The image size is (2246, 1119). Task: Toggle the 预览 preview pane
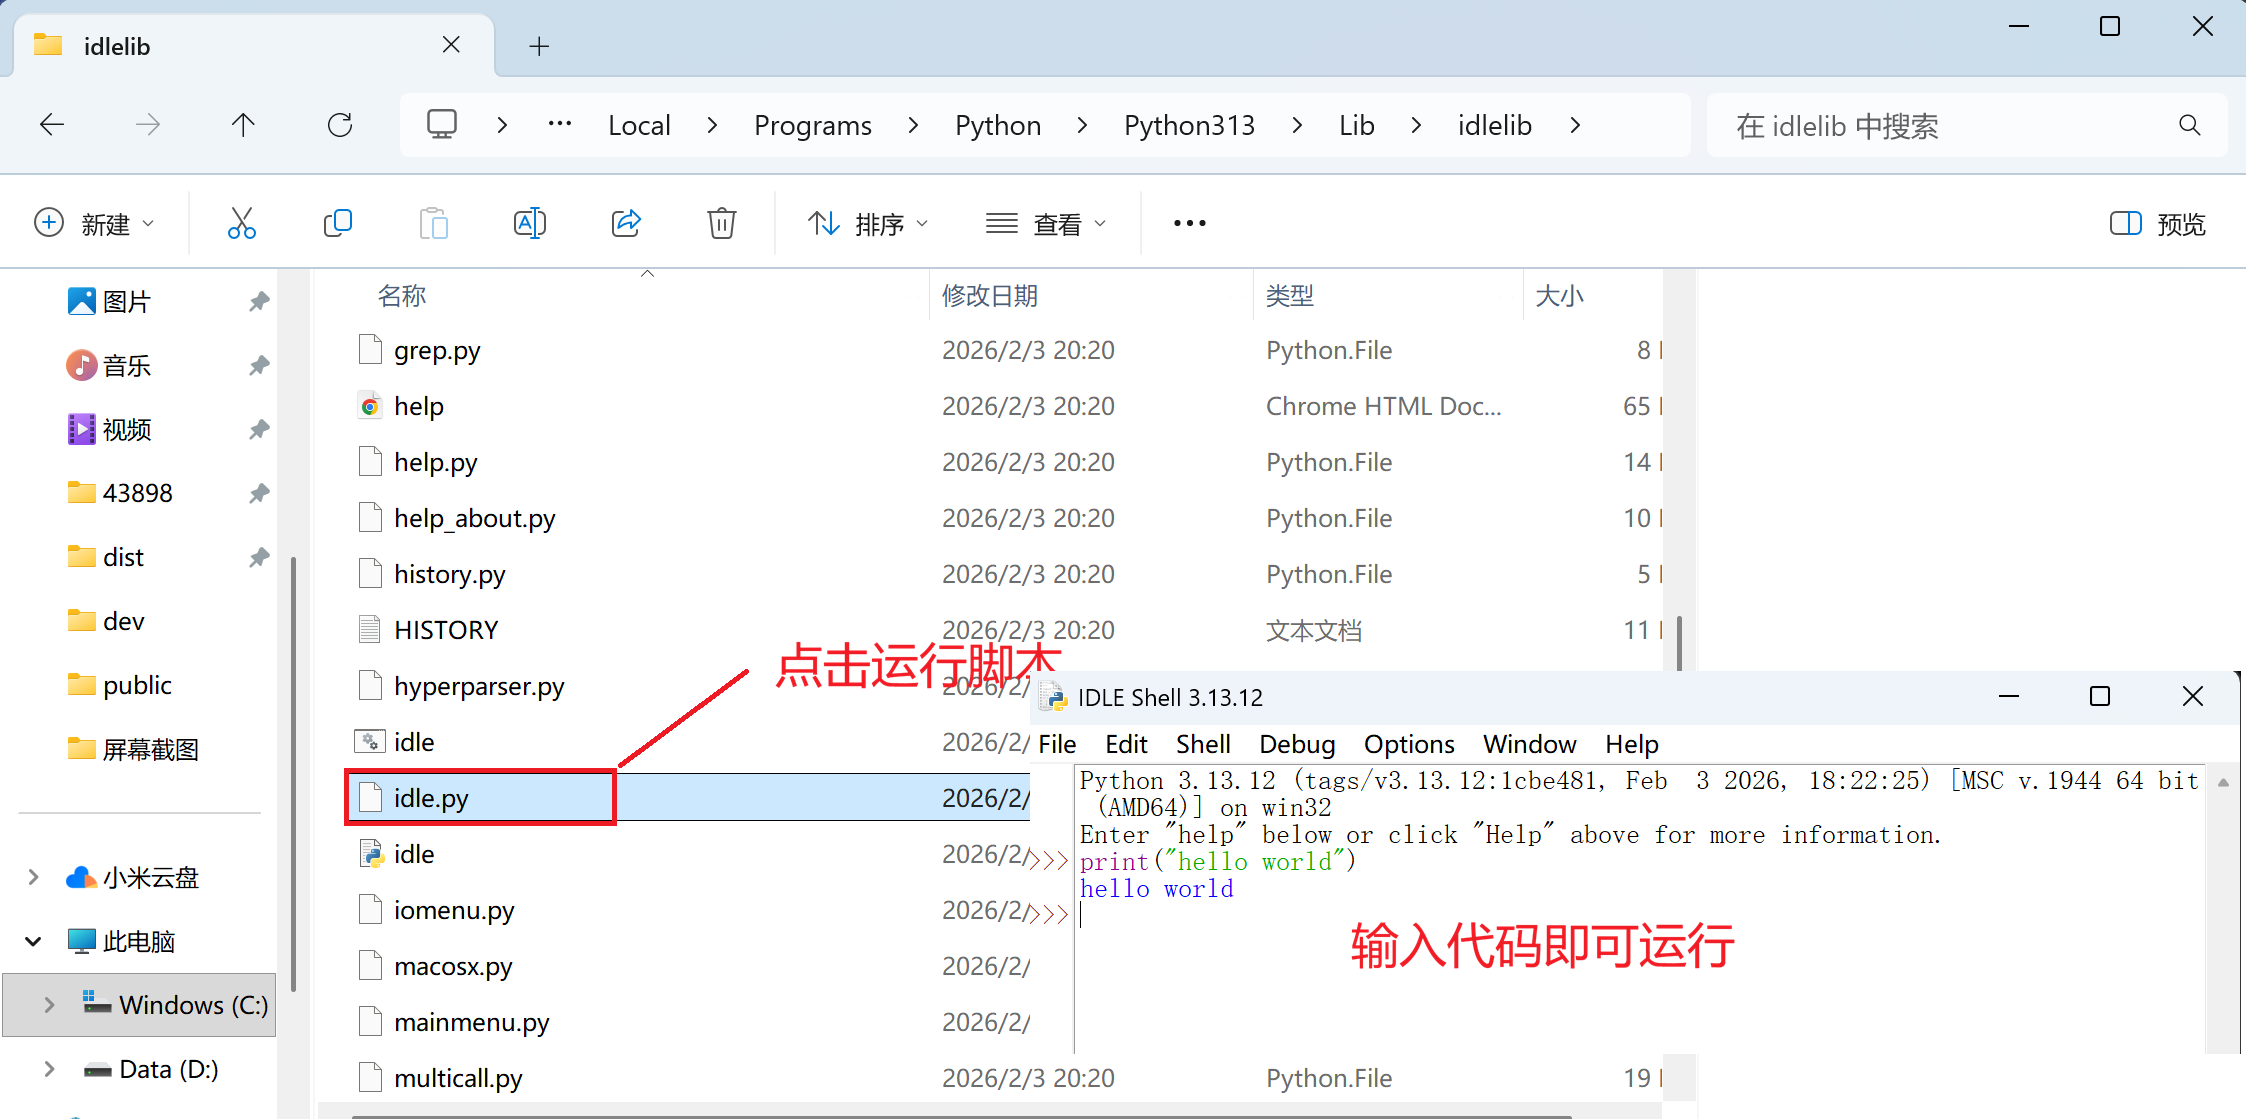pyautogui.click(x=2160, y=223)
